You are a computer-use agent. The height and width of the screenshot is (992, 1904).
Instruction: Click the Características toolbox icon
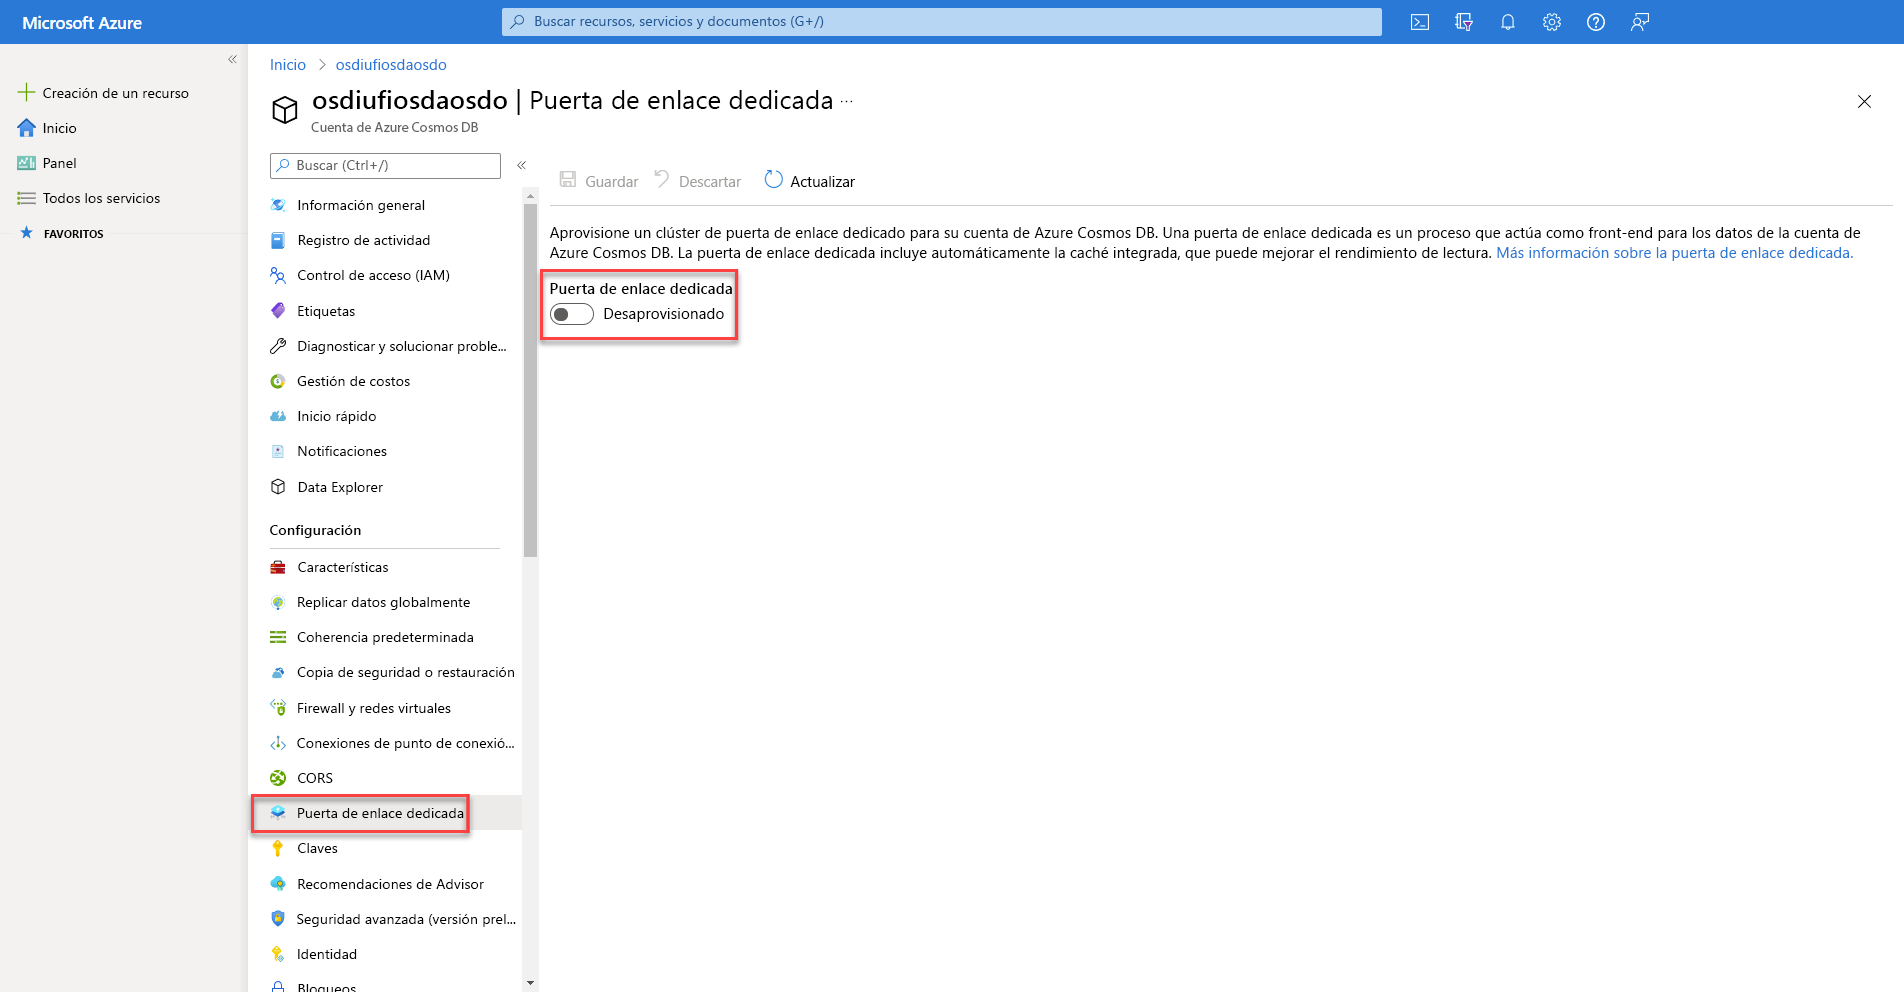click(x=278, y=567)
